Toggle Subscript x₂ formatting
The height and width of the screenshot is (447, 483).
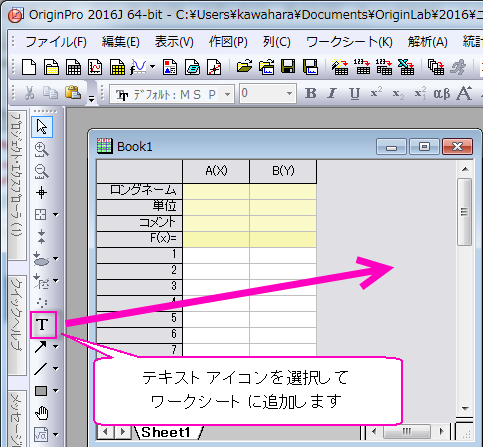coord(398,94)
